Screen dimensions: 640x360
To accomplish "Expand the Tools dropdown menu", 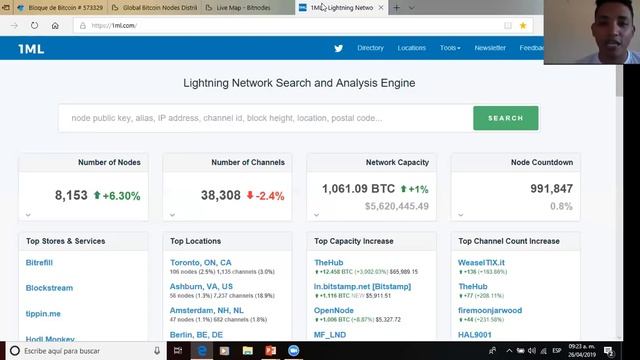I will click(x=450, y=48).
